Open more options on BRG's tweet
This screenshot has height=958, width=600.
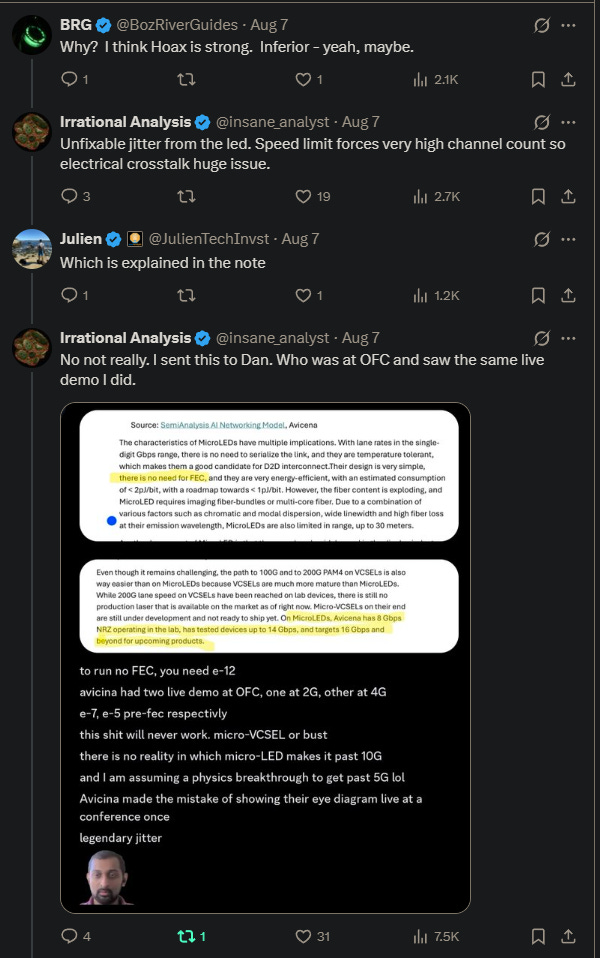coord(568,25)
